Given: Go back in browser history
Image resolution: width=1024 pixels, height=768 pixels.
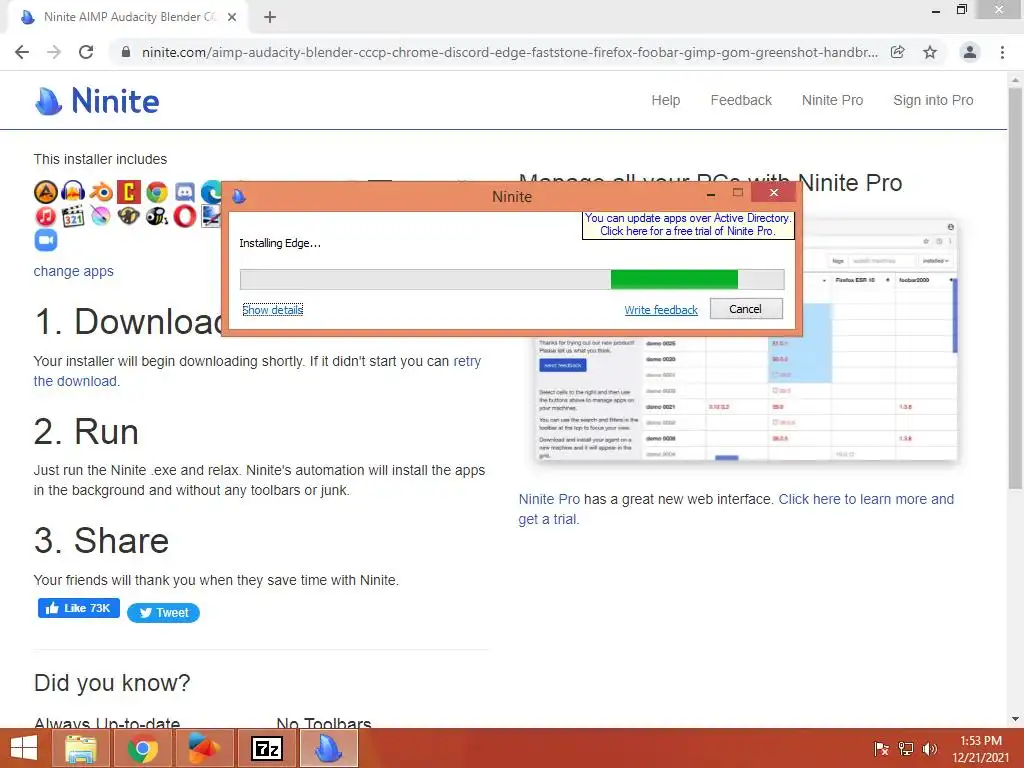Looking at the screenshot, I should tap(22, 52).
